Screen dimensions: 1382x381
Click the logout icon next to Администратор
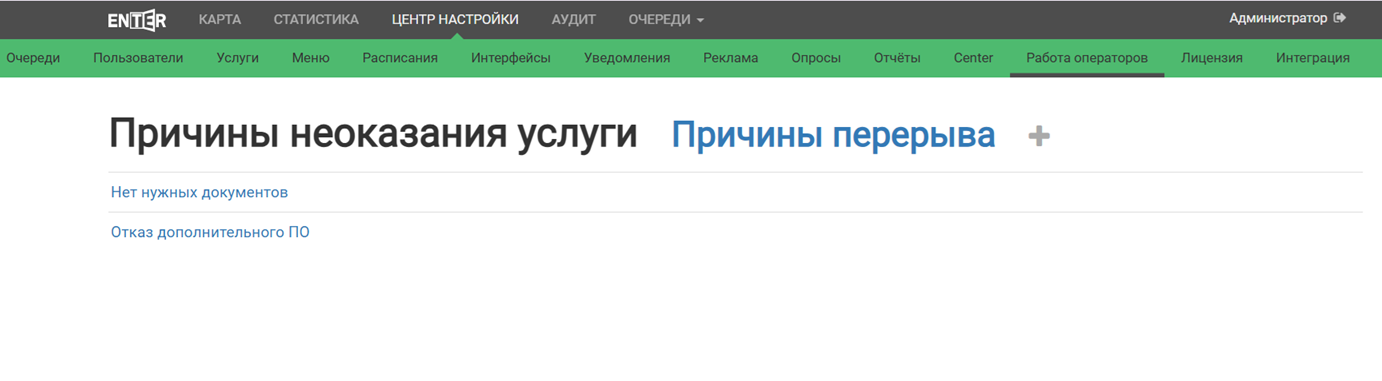pos(1340,18)
